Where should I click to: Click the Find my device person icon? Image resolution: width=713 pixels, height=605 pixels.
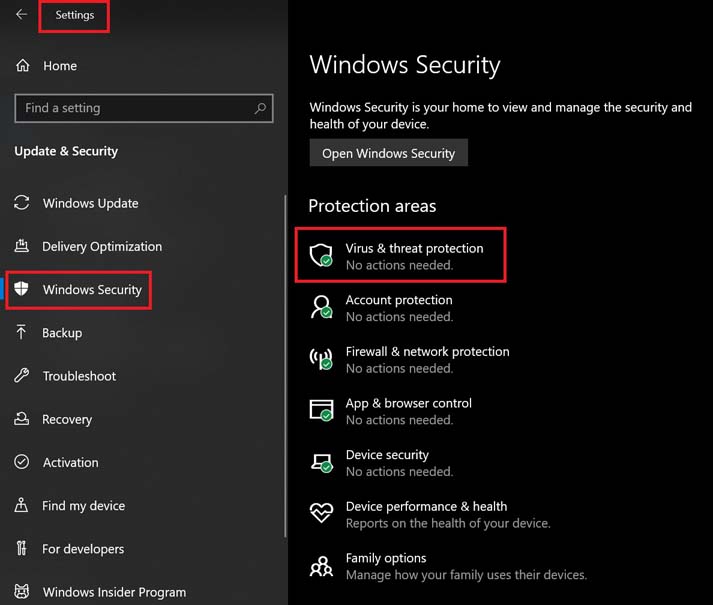(x=21, y=505)
